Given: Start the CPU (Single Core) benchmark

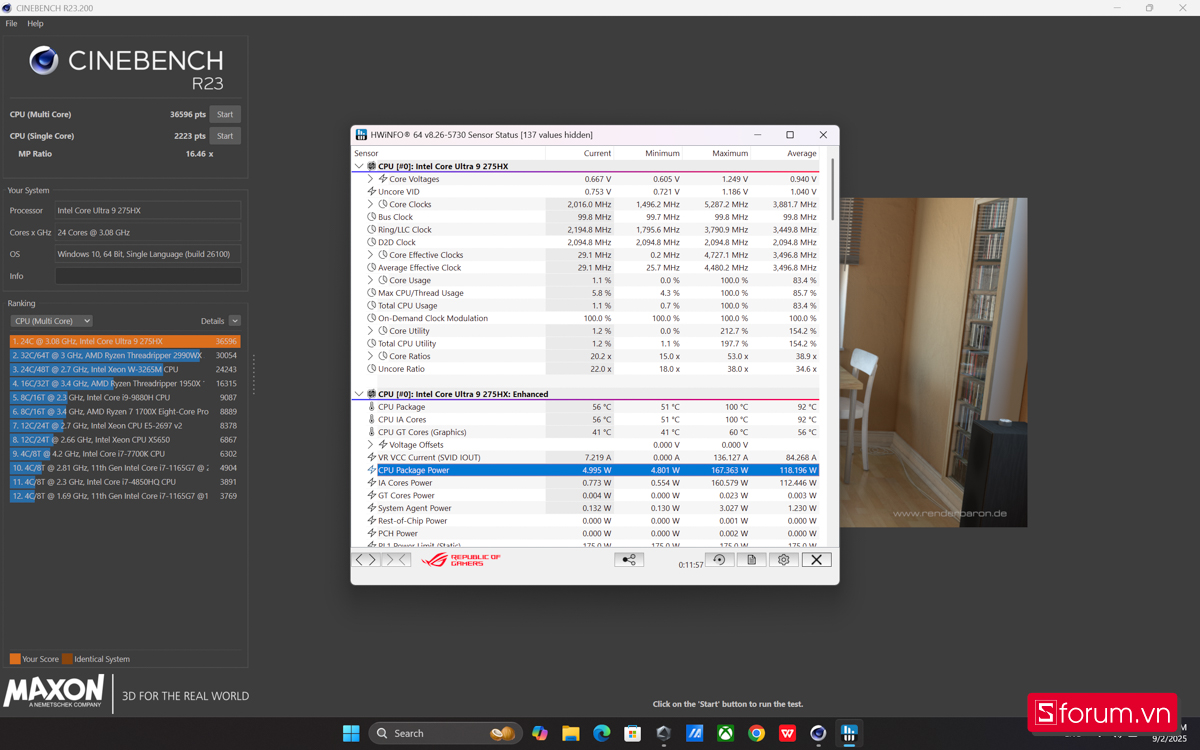Looking at the screenshot, I should click(225, 136).
